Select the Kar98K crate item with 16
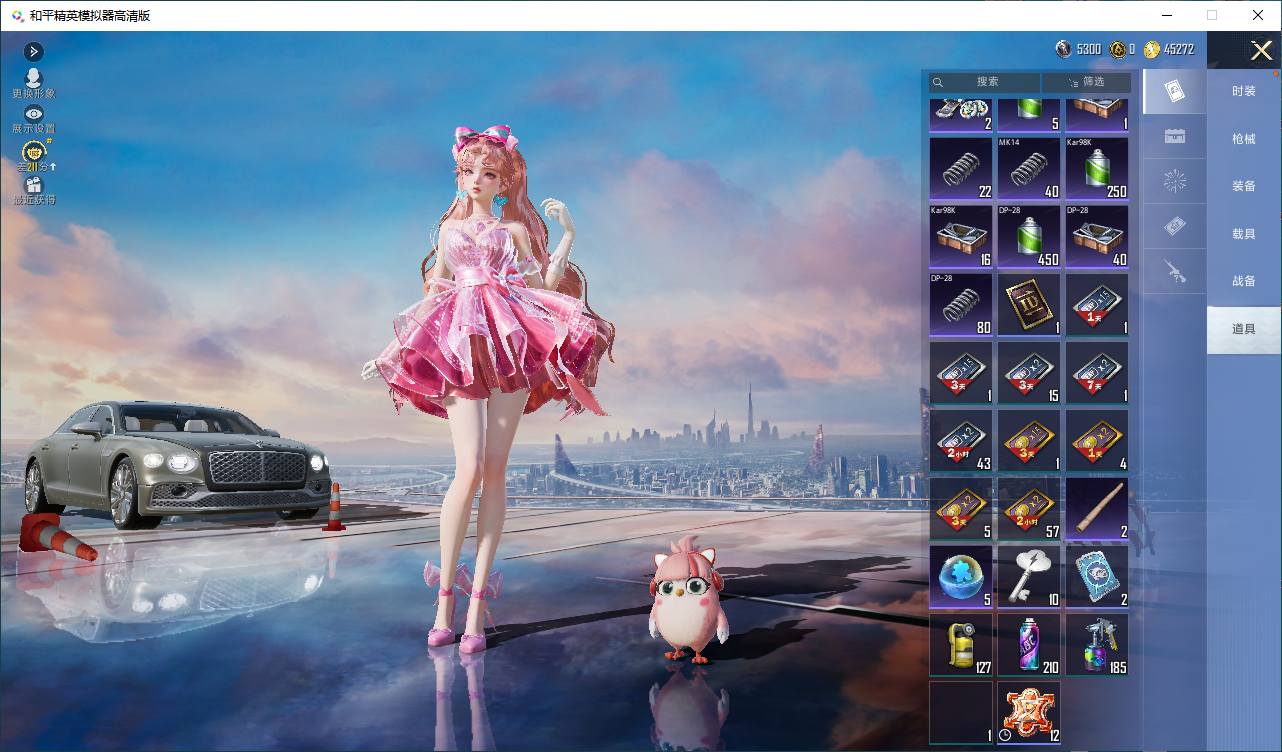Screen dimensions: 1282x752 click(x=961, y=237)
